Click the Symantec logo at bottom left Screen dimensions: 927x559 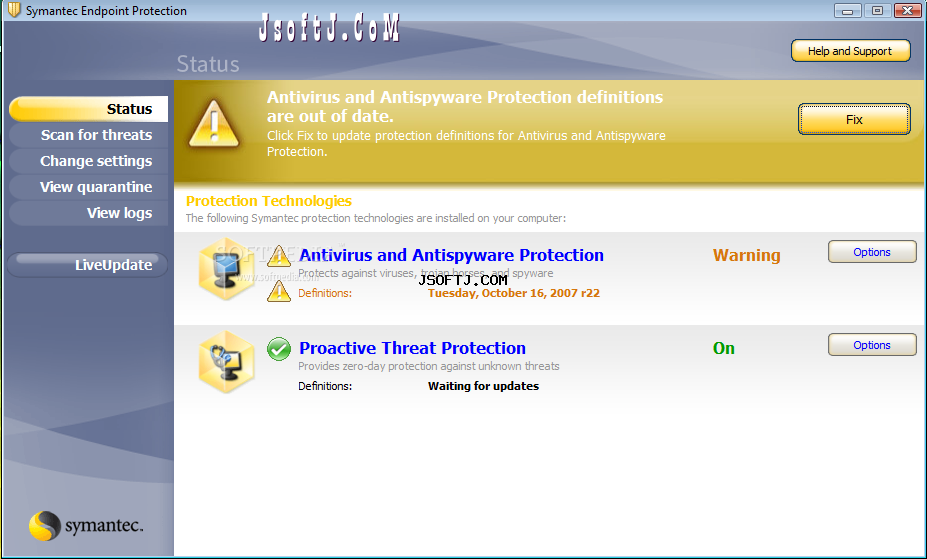[x=86, y=525]
